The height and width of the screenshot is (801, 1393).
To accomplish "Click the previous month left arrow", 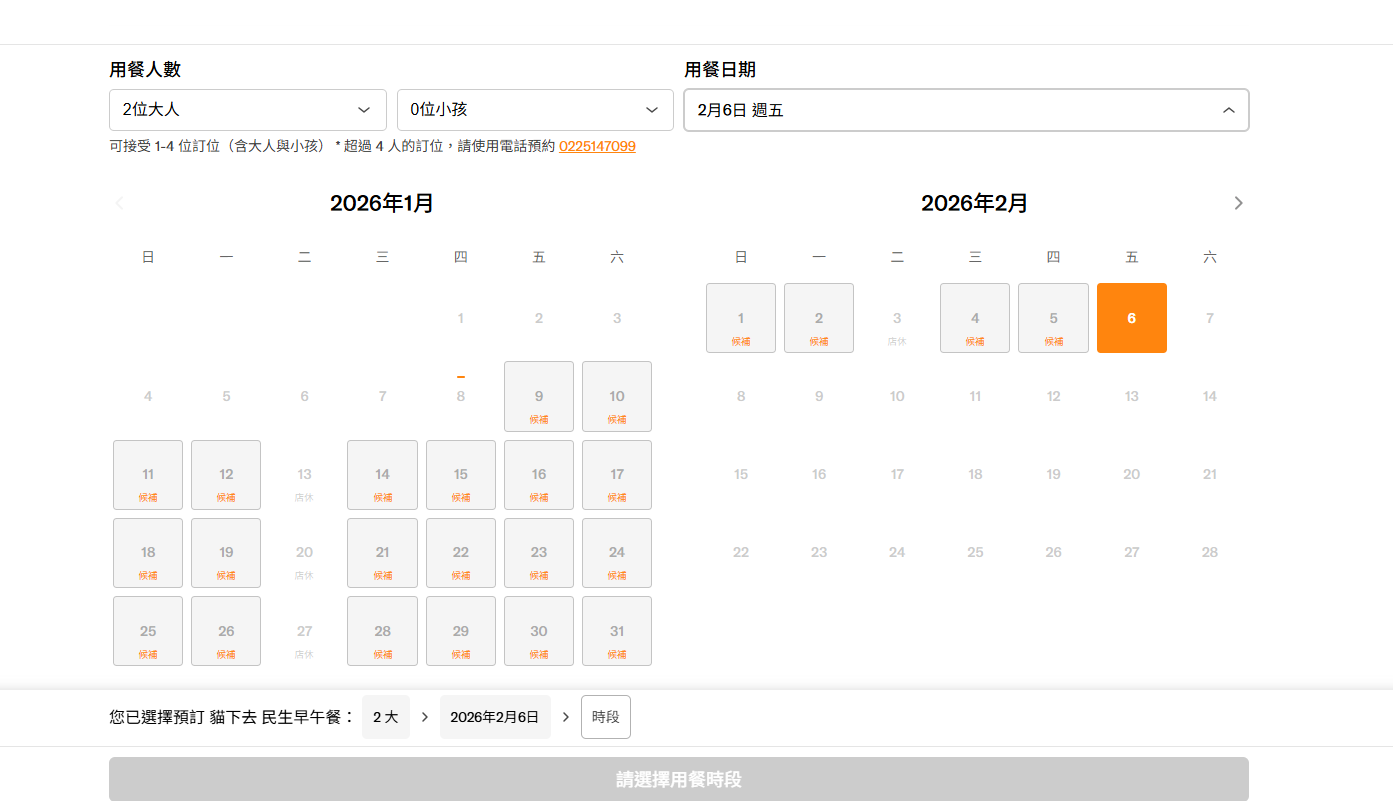I will [x=120, y=203].
